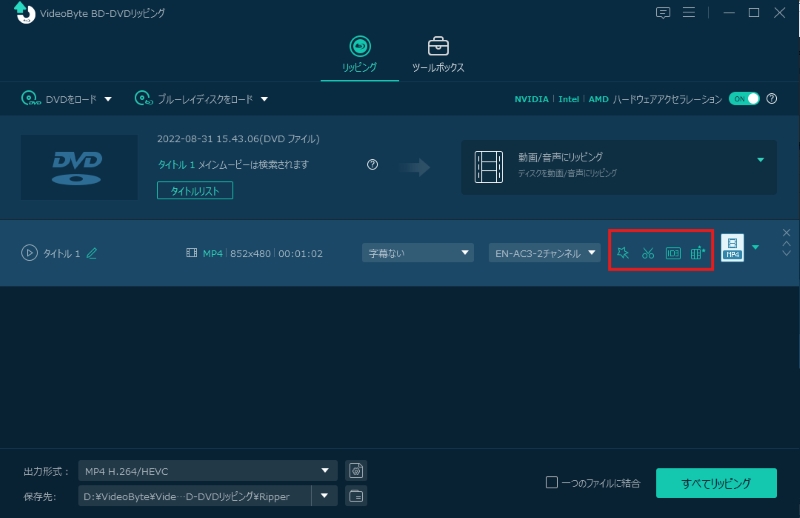Remove タイトル 1 with X icon
Screen dimensions: 800x518
point(786,233)
